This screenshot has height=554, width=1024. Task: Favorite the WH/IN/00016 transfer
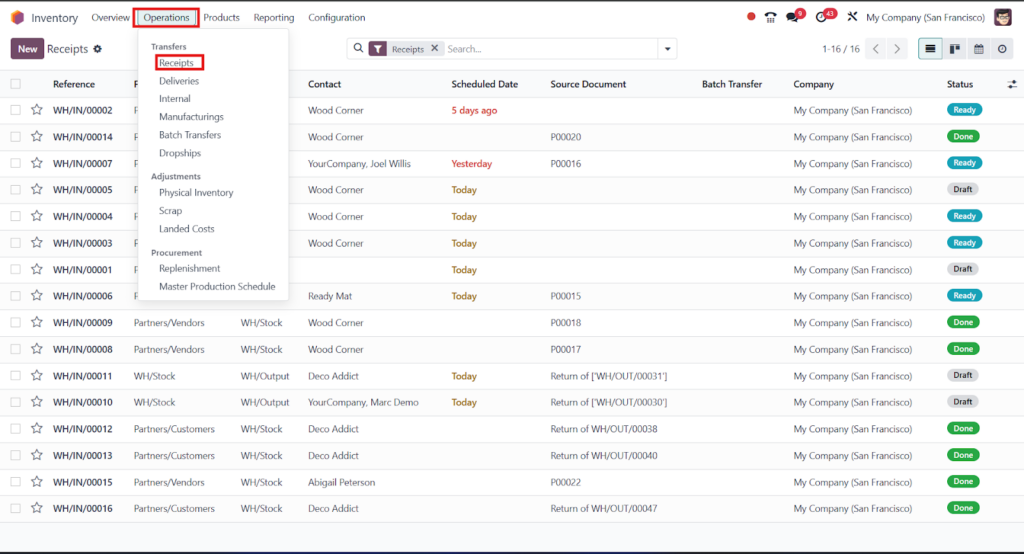coord(37,508)
